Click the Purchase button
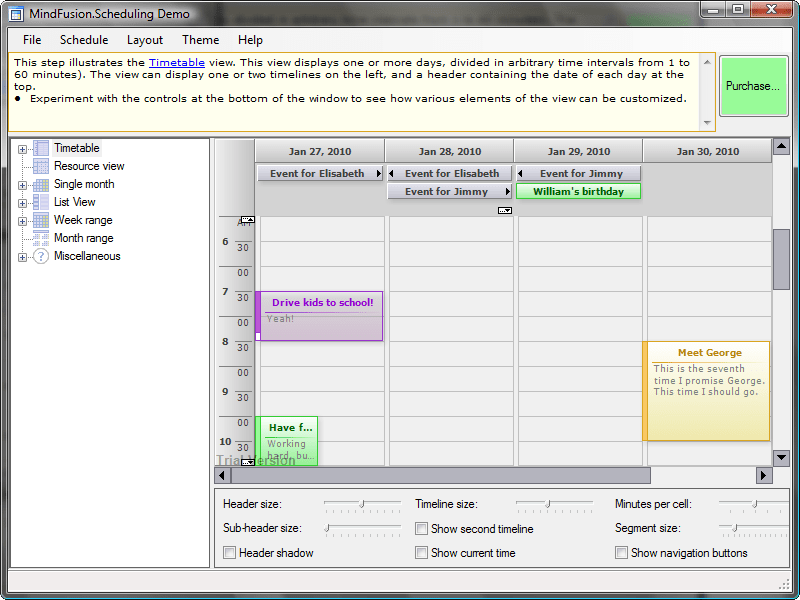This screenshot has height=600, width=800. (x=753, y=87)
